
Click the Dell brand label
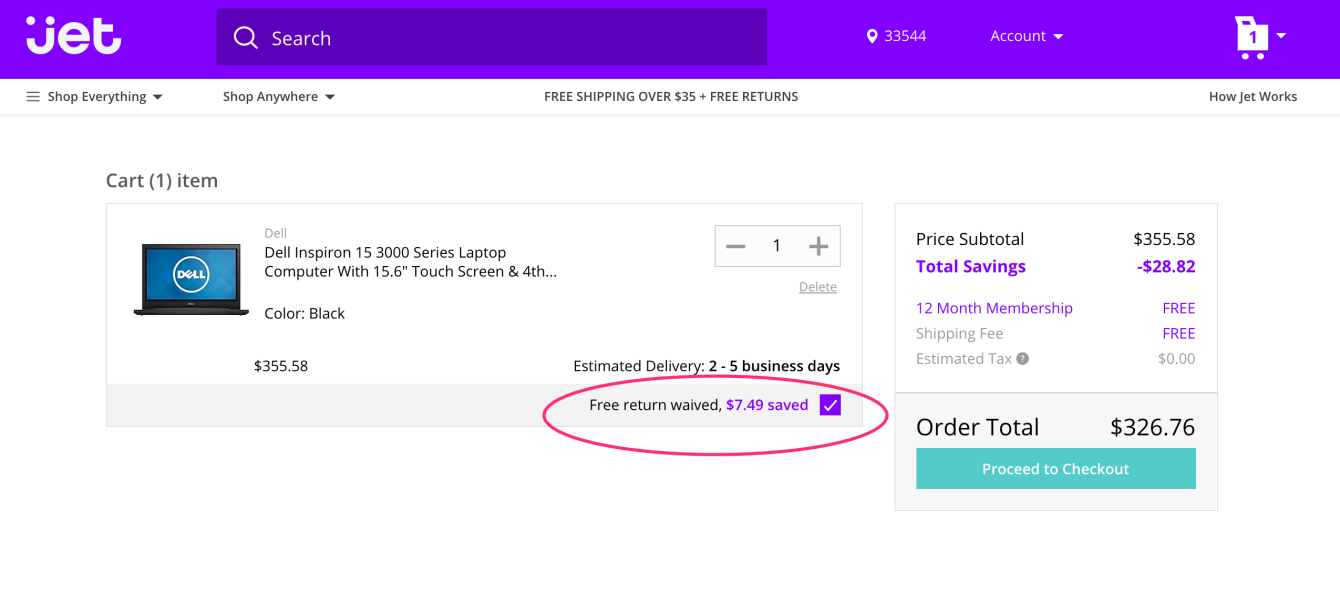point(276,234)
